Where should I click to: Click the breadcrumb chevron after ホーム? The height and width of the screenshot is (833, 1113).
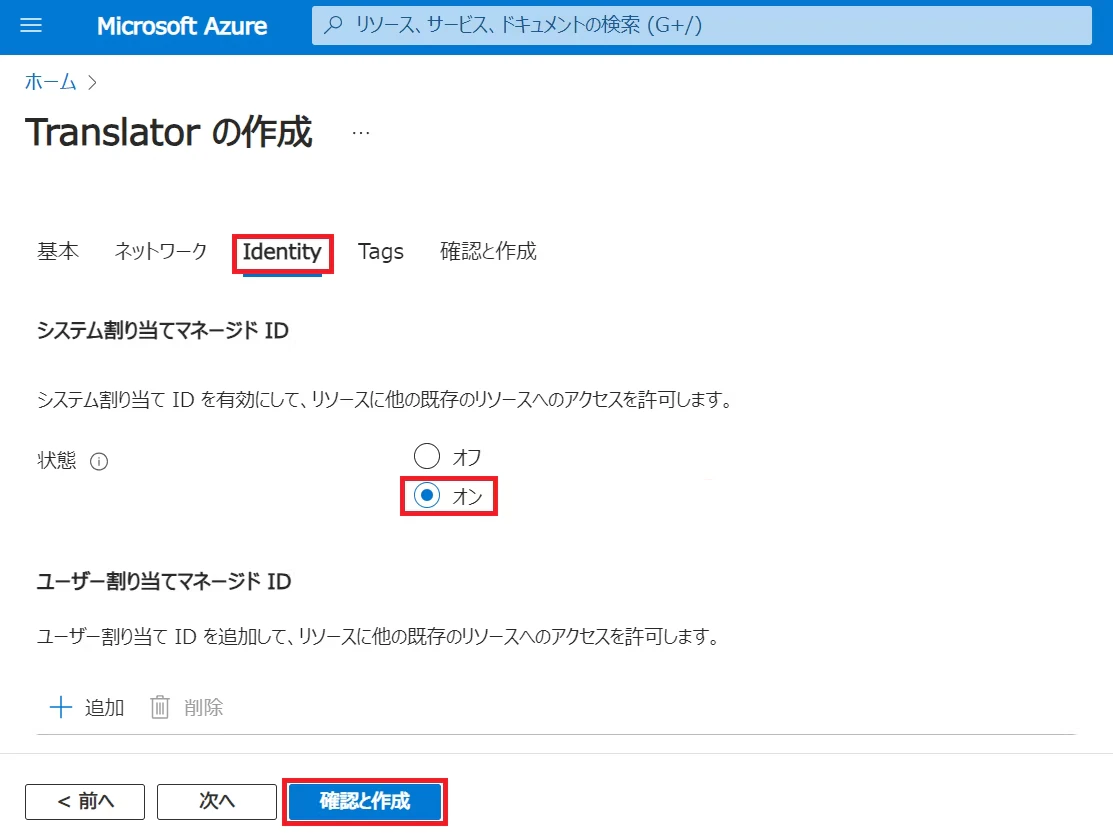[92, 83]
